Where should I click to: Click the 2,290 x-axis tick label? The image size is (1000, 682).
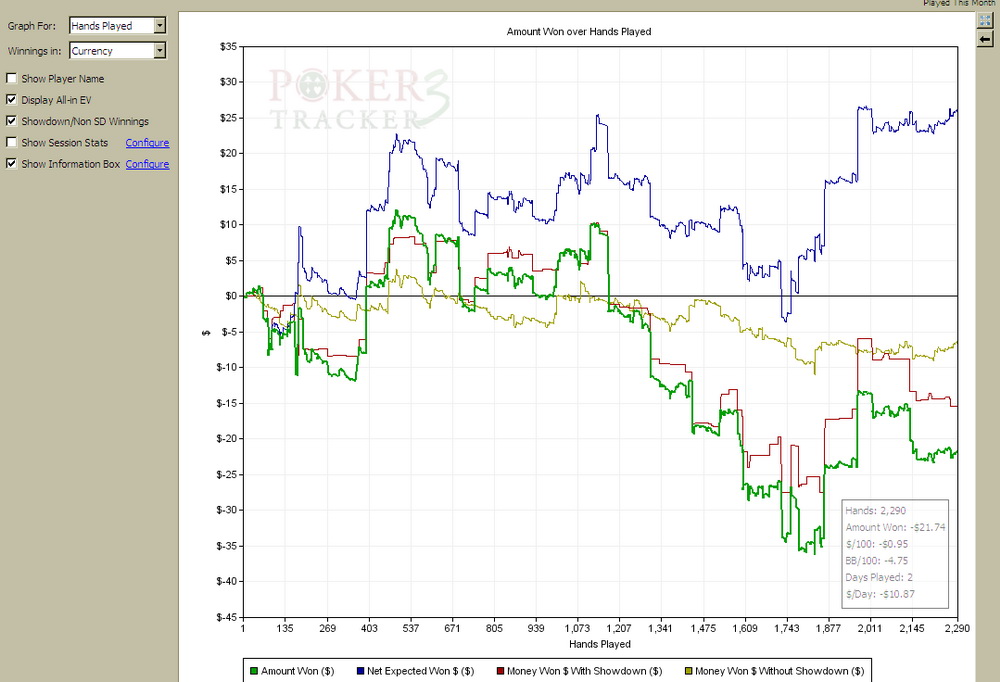[957, 628]
